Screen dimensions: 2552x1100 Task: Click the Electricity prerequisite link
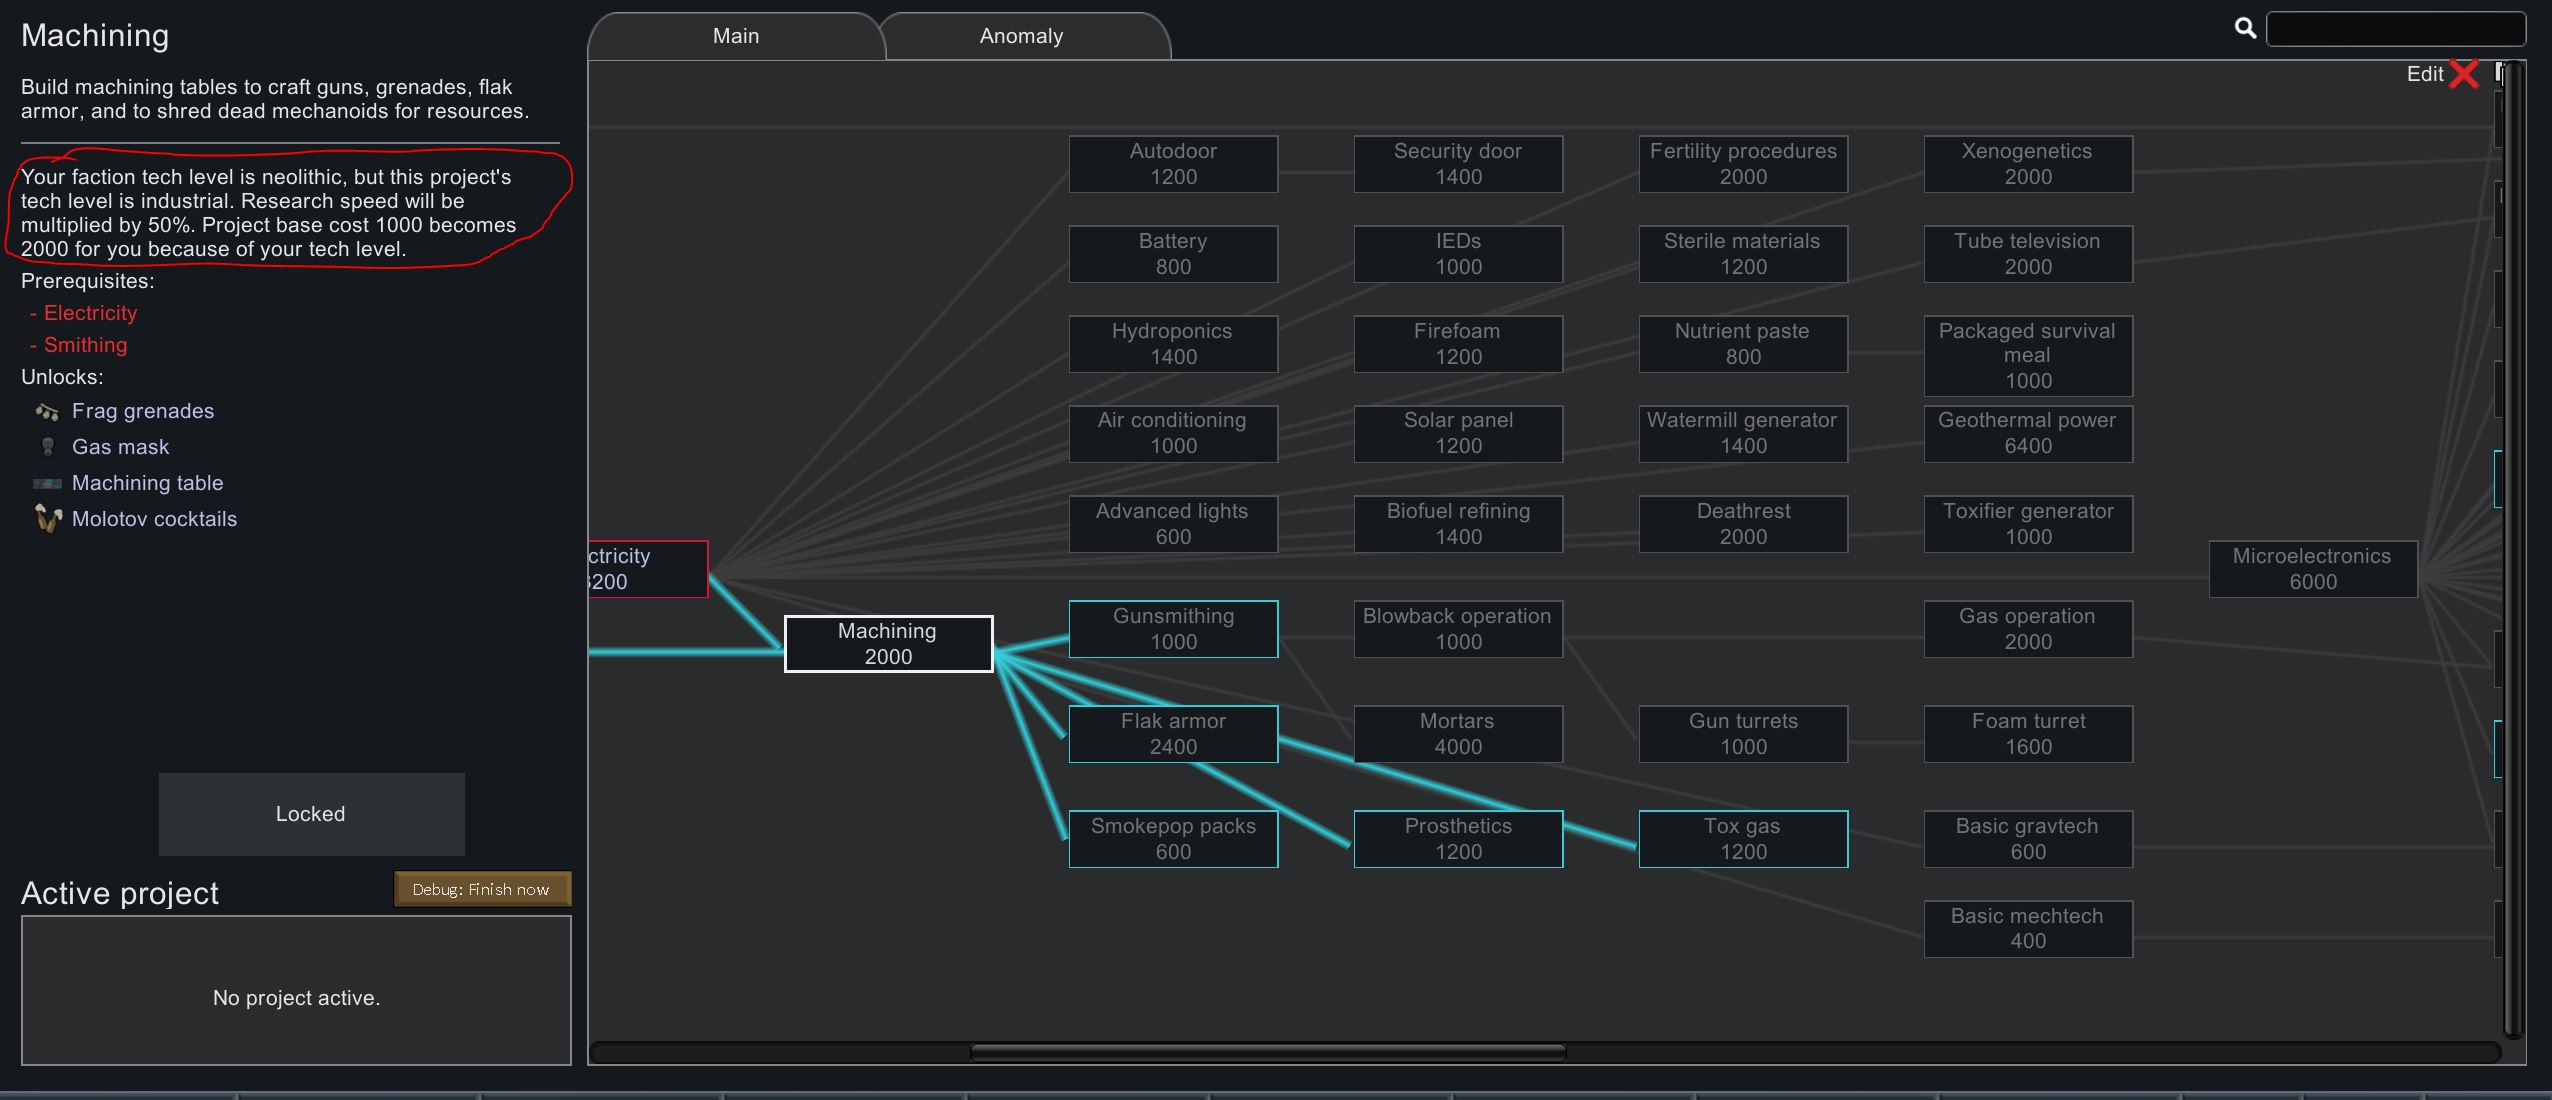pyautogui.click(x=90, y=313)
